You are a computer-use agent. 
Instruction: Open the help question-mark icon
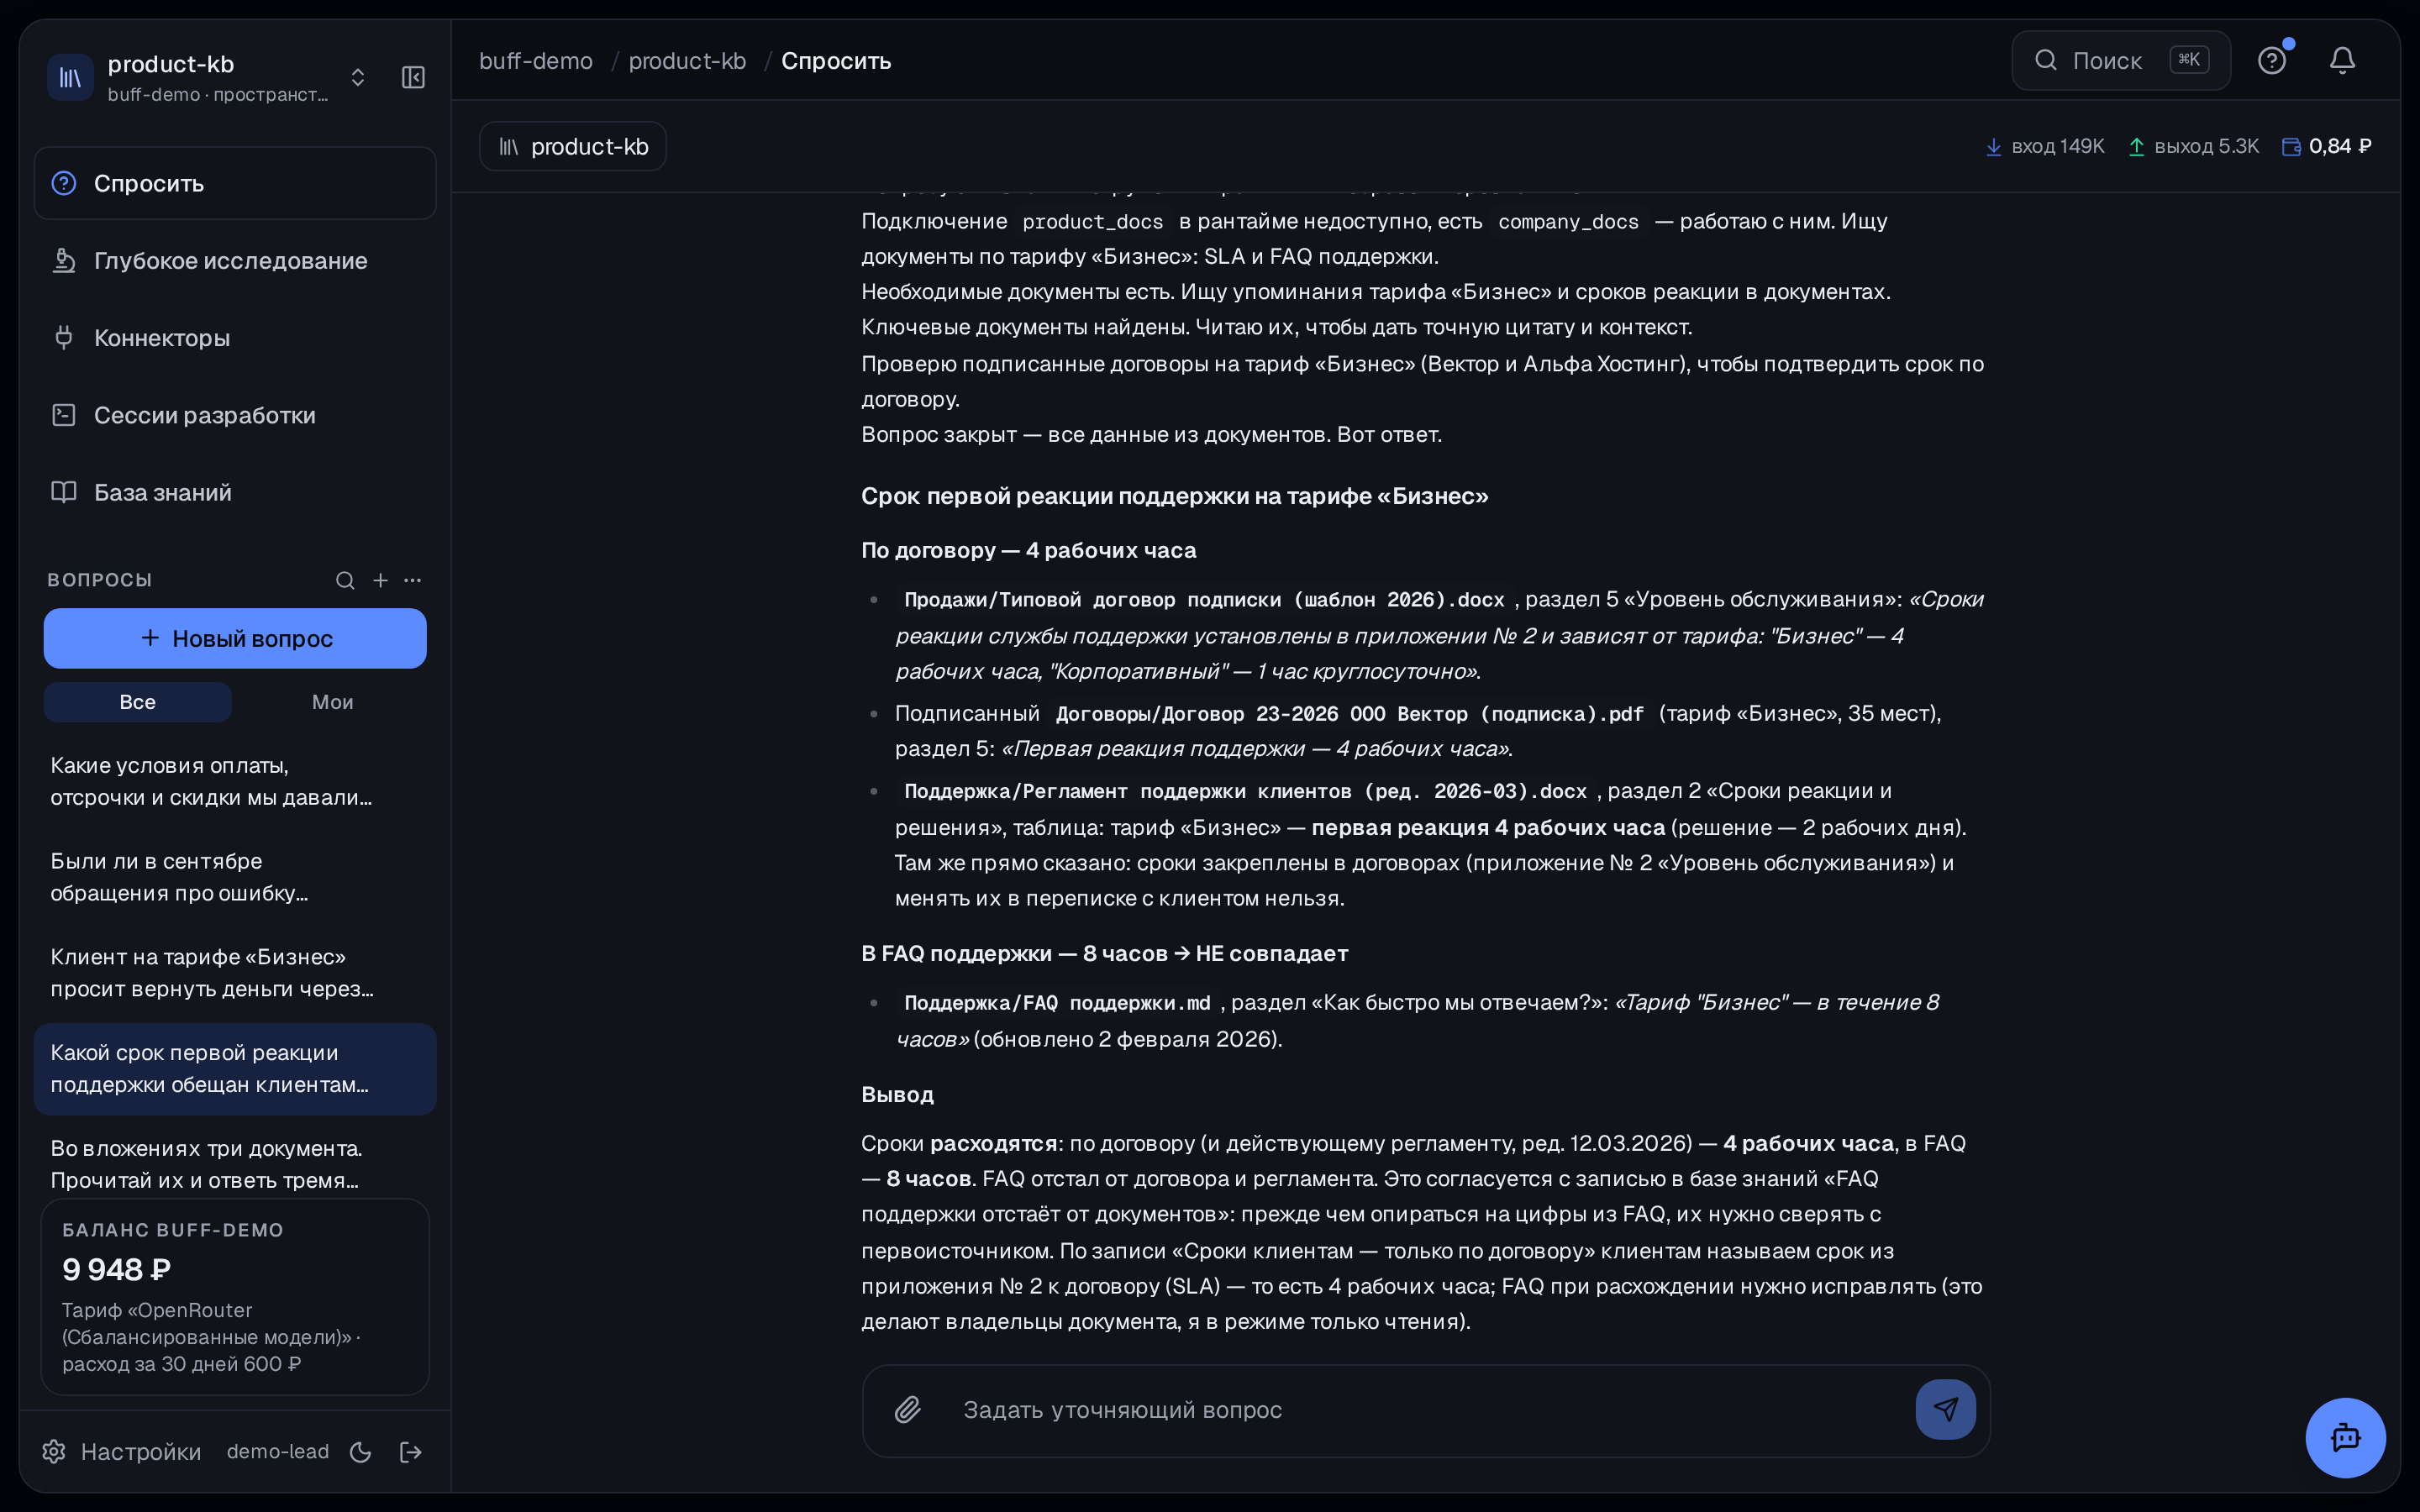tap(2272, 61)
